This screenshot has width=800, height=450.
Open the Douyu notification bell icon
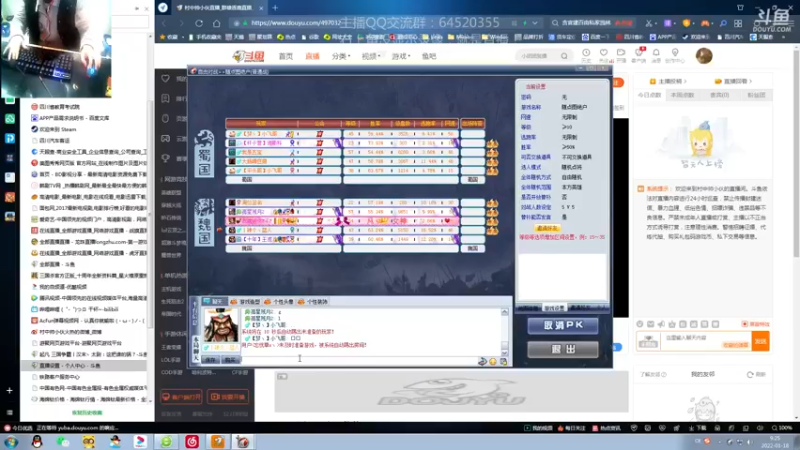[656, 53]
